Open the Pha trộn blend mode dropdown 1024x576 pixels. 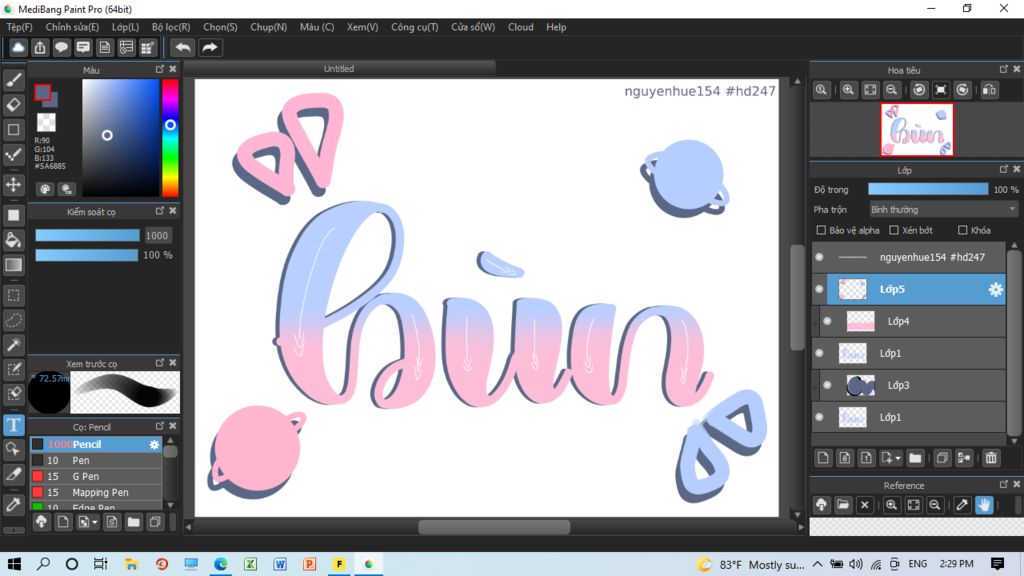pyautogui.click(x=943, y=210)
